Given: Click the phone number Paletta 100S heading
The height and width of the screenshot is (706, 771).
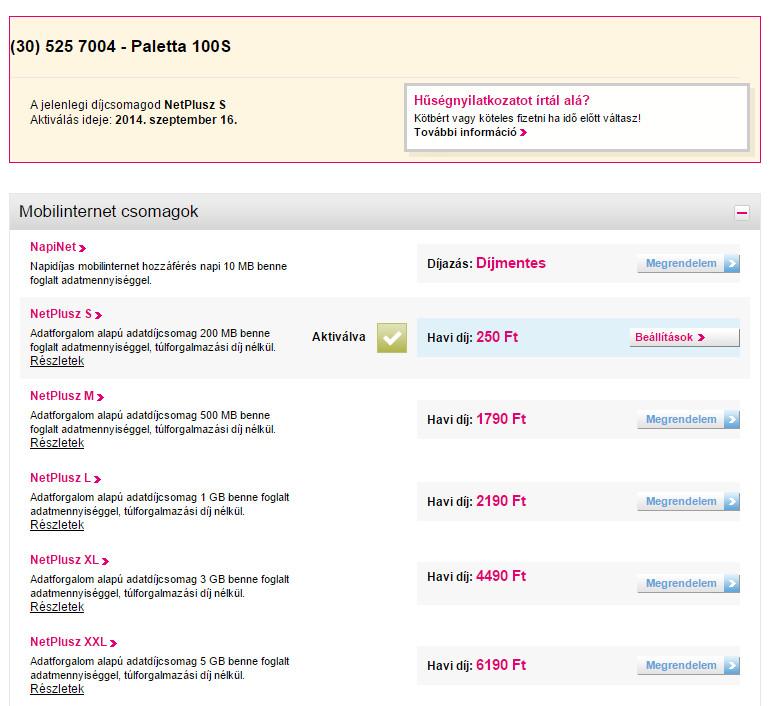Looking at the screenshot, I should point(120,47).
